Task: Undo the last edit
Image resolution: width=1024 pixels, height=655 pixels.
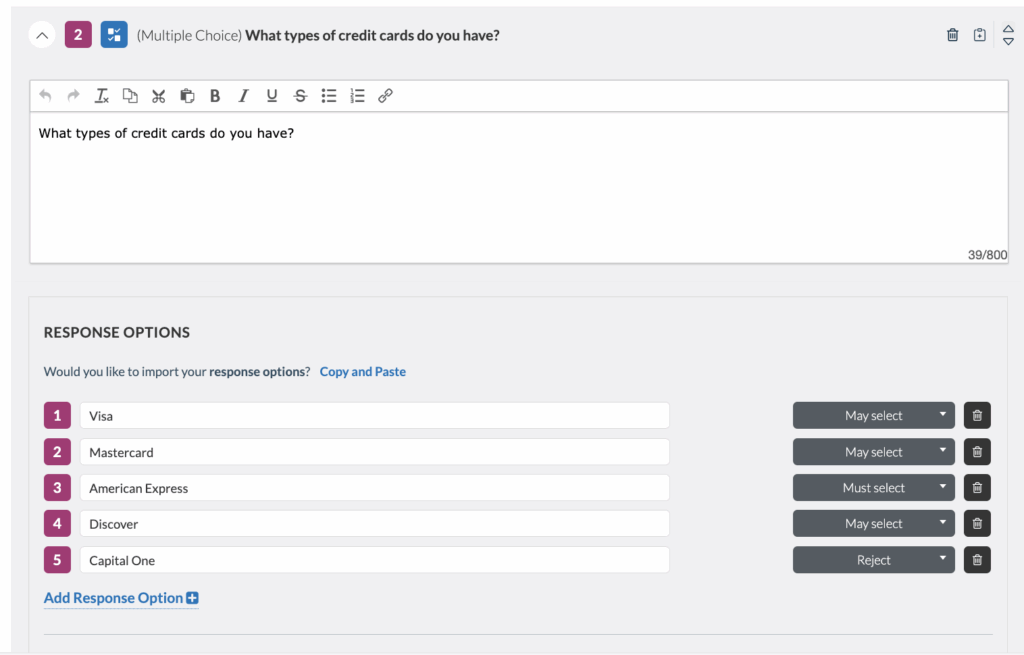Action: click(x=45, y=95)
